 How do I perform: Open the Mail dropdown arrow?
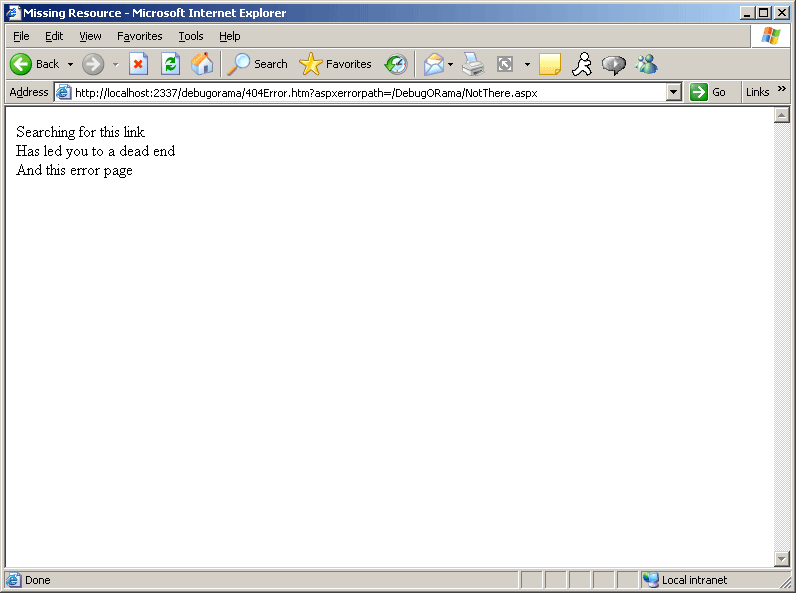[450, 64]
